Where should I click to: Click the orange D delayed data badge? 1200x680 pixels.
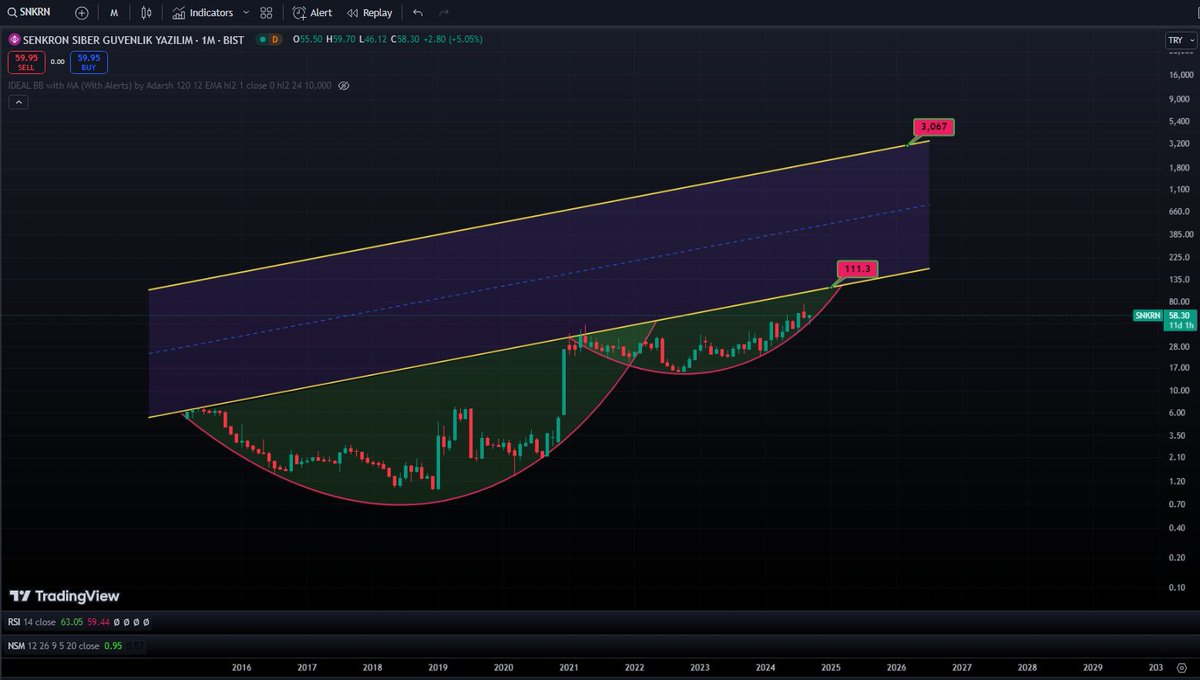276,40
